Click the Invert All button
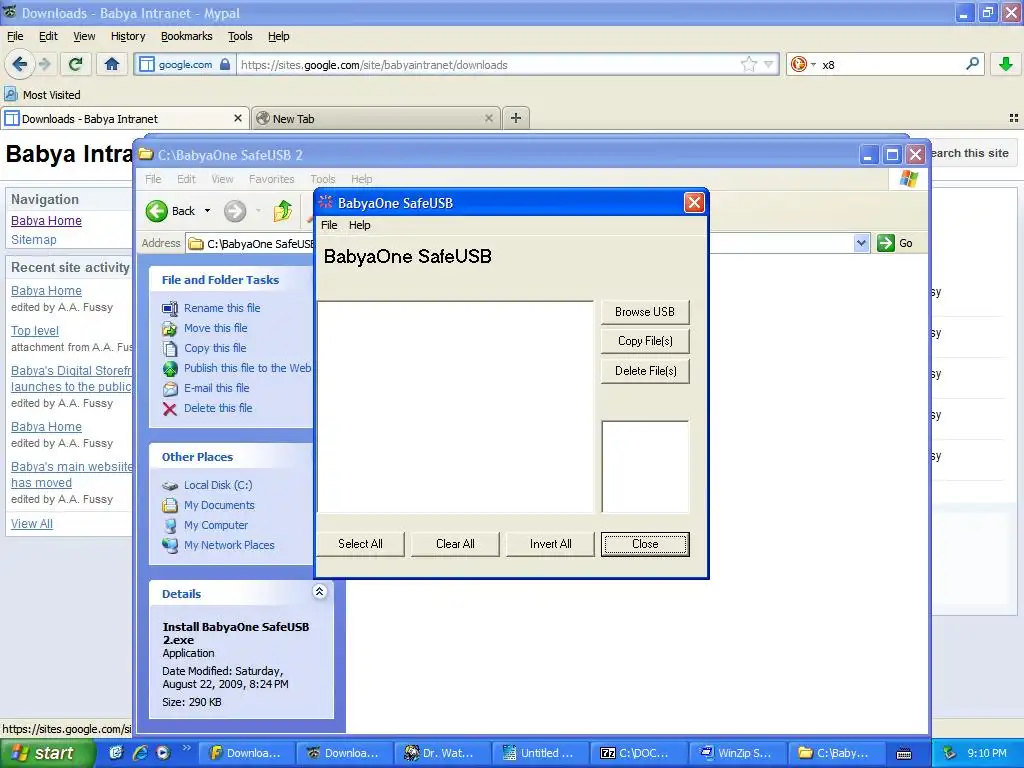The height and width of the screenshot is (768, 1024). point(550,544)
